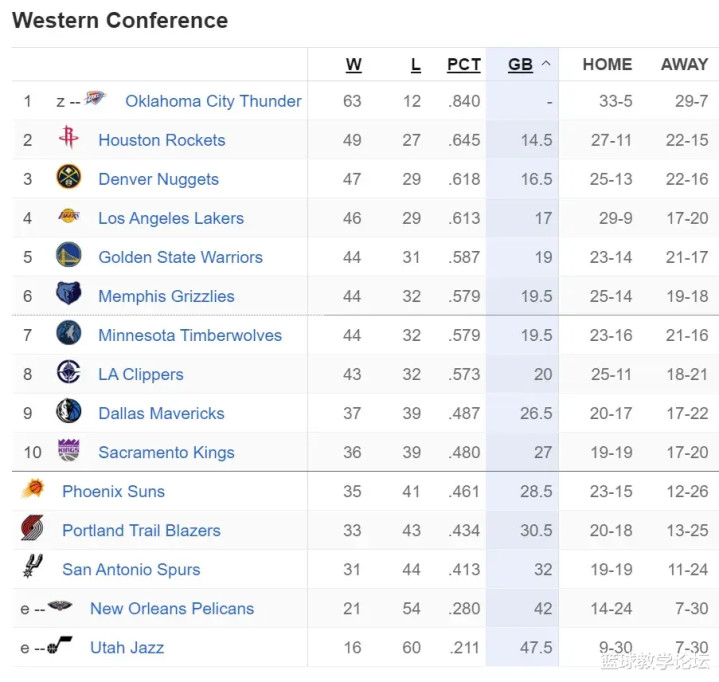The height and width of the screenshot is (682, 719).
Task: Sort table by L losses header
Action: click(x=415, y=65)
